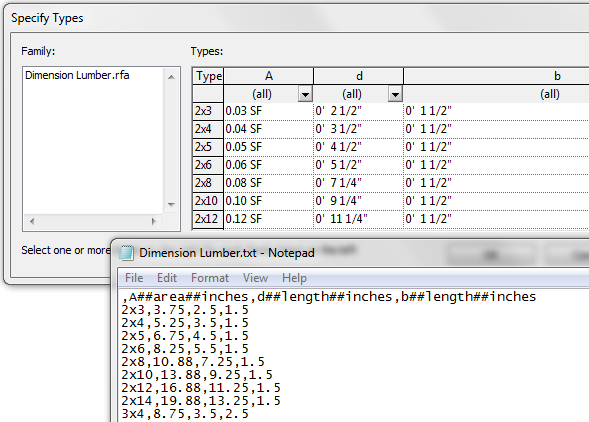
Task: Click the Notepad line 2x4,5.25,3.5,1.5
Action: coord(185,323)
